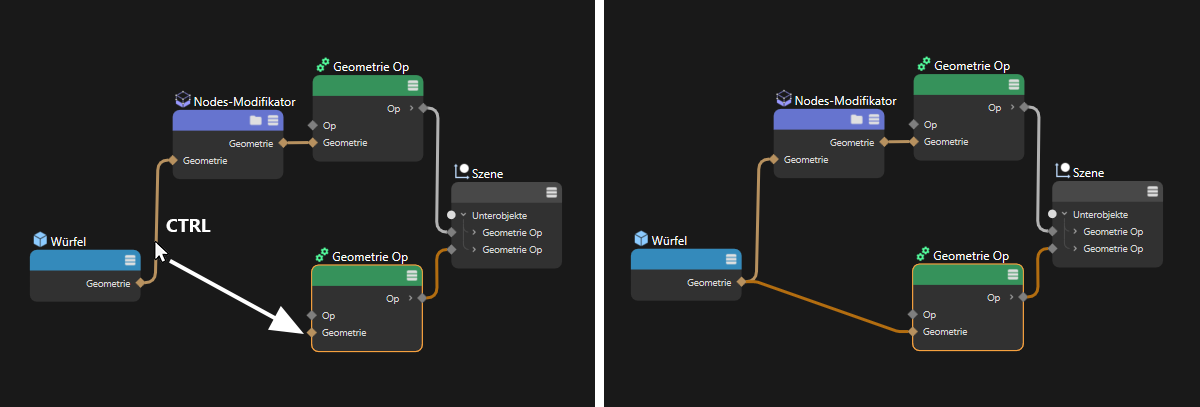Expand second Geometrie Op entry in right Szene node
1200x407 pixels.
tap(1076, 249)
